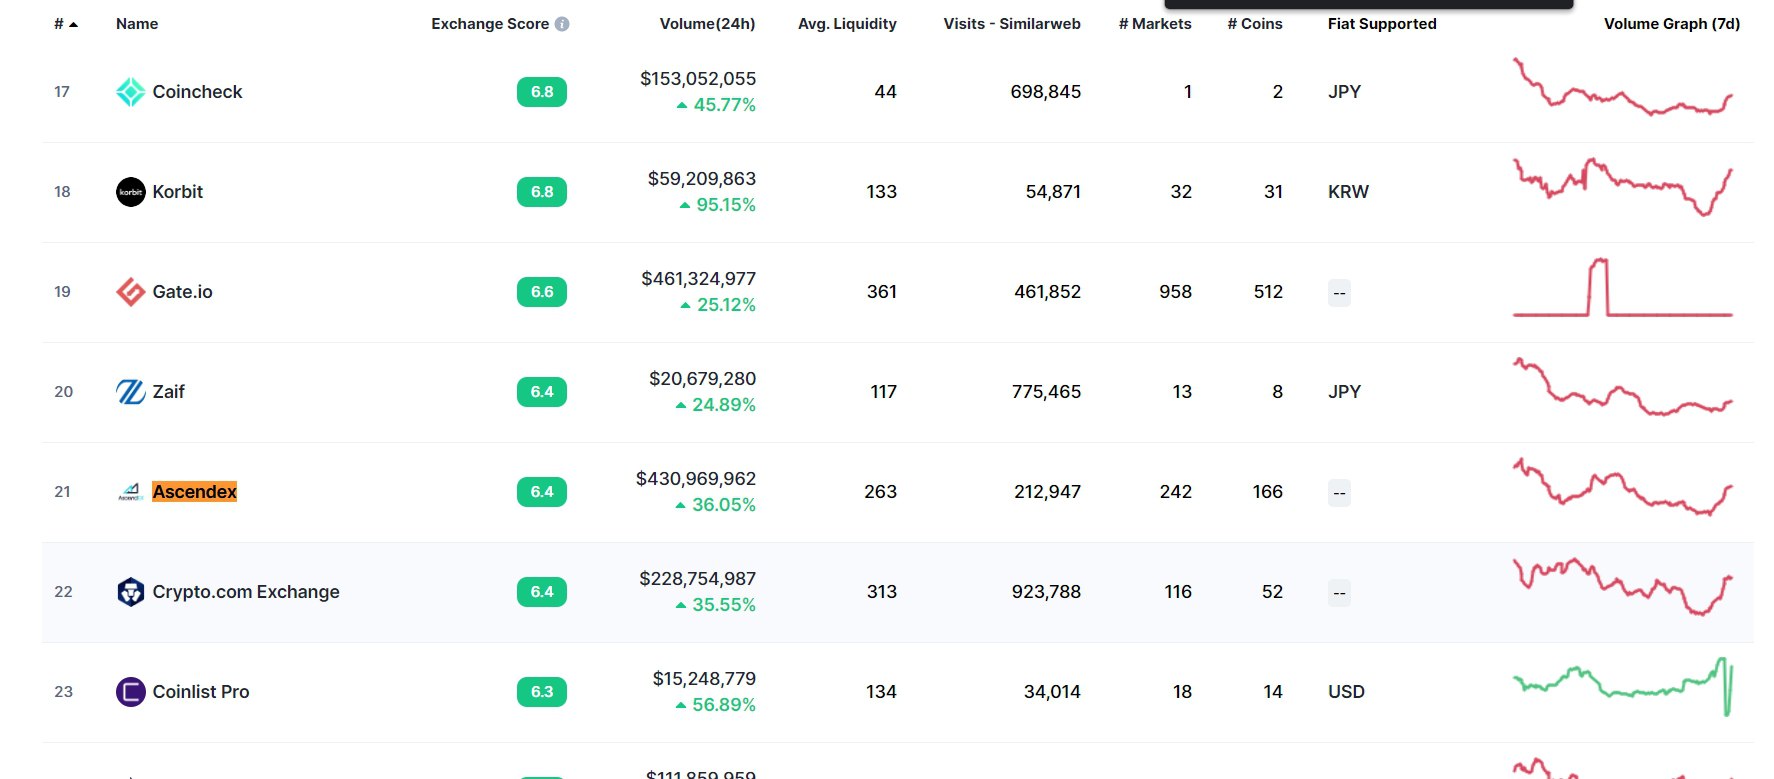This screenshot has height=779, width=1774.
Task: Click Crypto.com Exchange's 6.4 score badge
Action: point(542,592)
